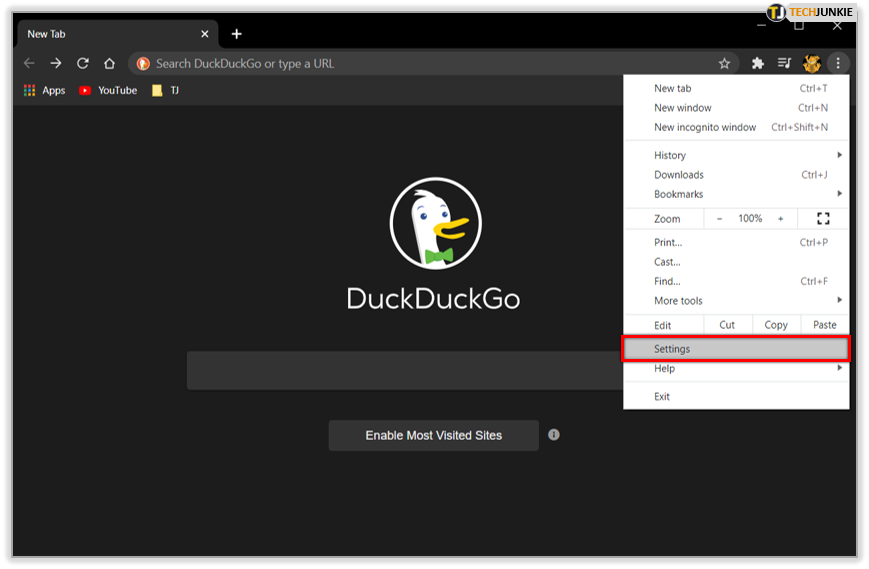Open the Extensions puzzle icon
The image size is (869, 569).
[758, 64]
